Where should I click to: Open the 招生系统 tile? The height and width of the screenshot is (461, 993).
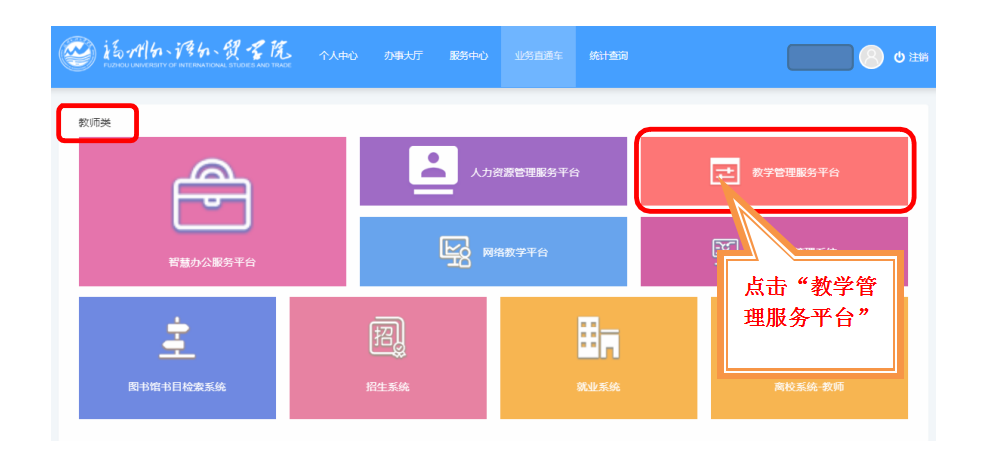388,358
